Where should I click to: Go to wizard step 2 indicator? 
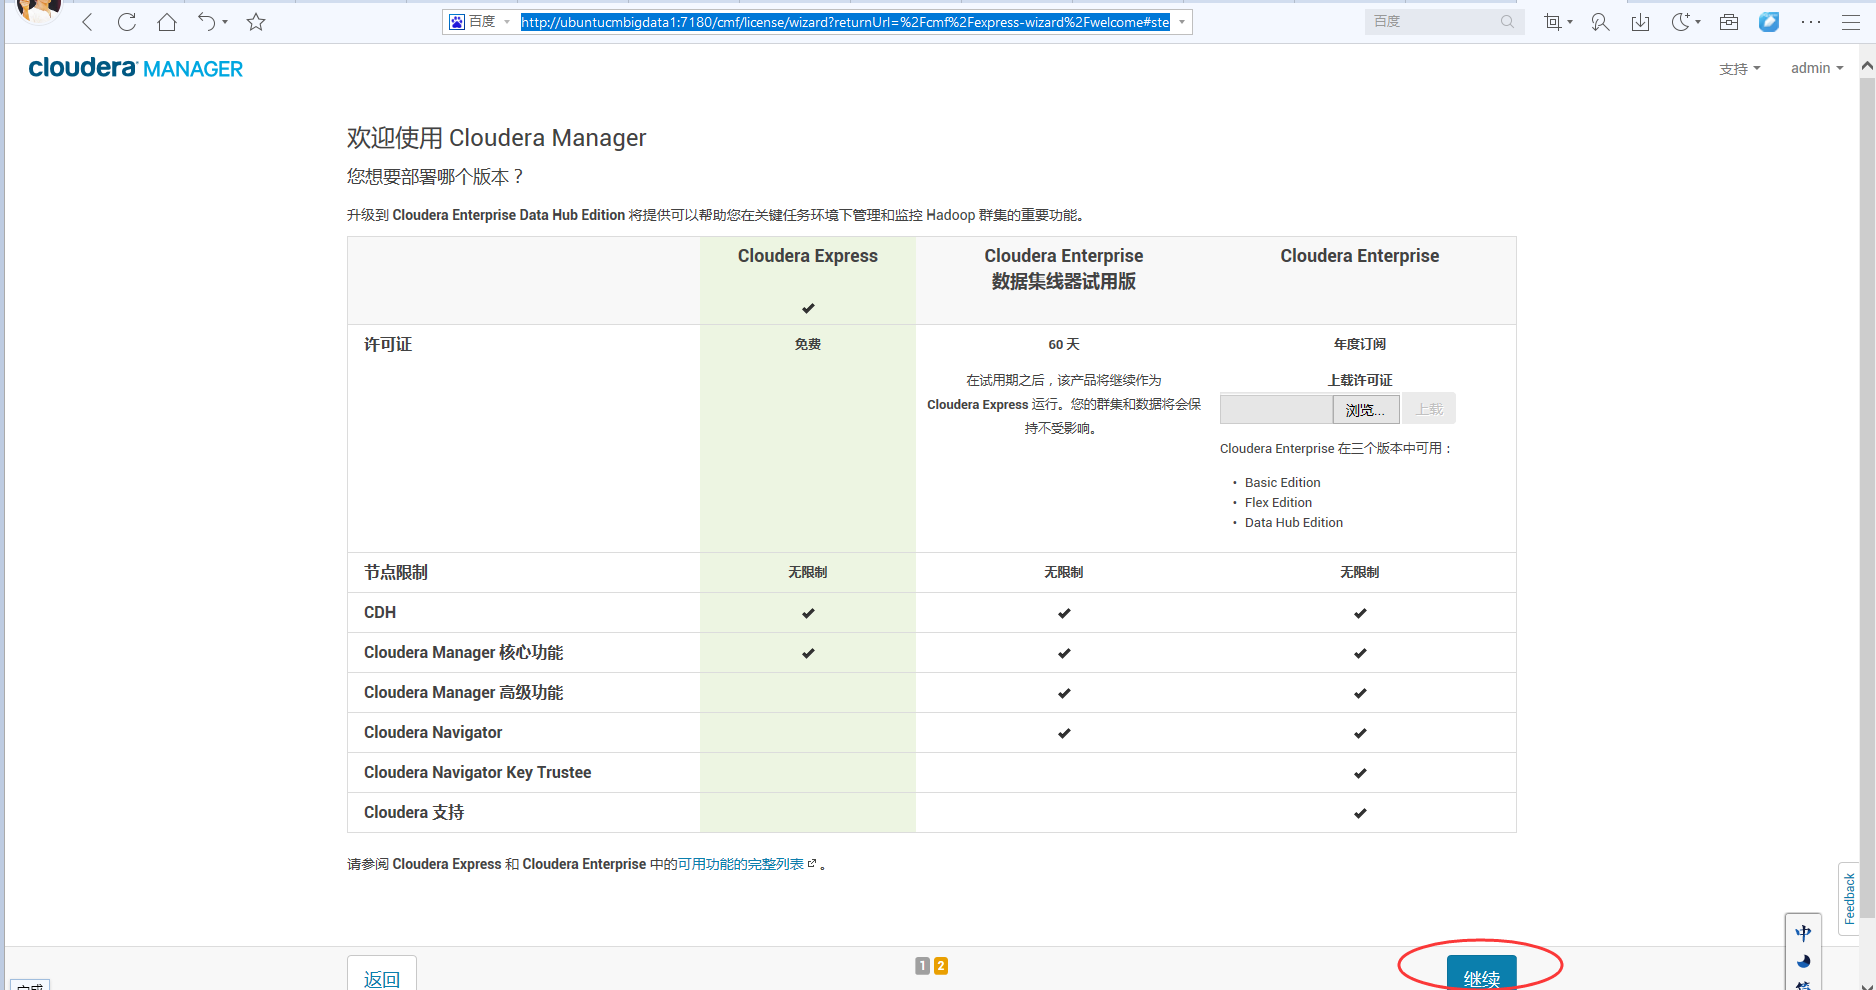941,966
